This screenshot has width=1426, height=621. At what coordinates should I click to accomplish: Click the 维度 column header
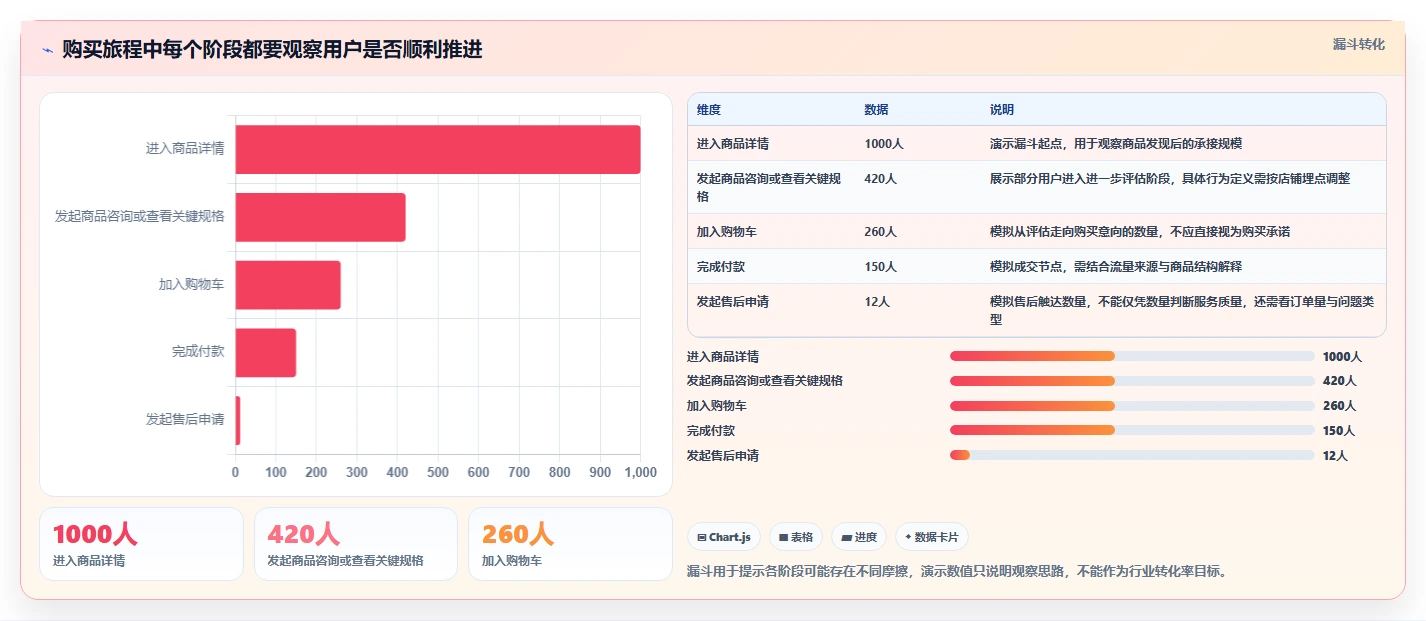click(x=709, y=110)
